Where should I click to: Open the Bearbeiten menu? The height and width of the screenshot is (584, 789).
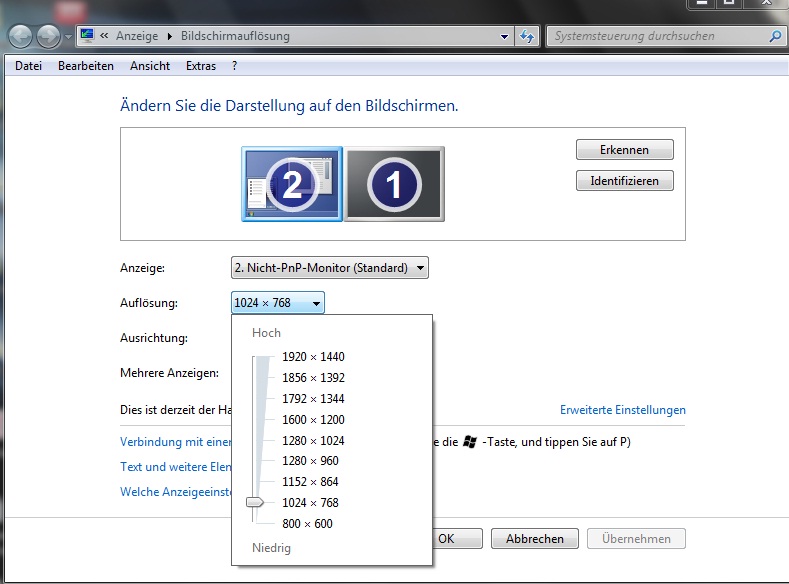pos(86,66)
